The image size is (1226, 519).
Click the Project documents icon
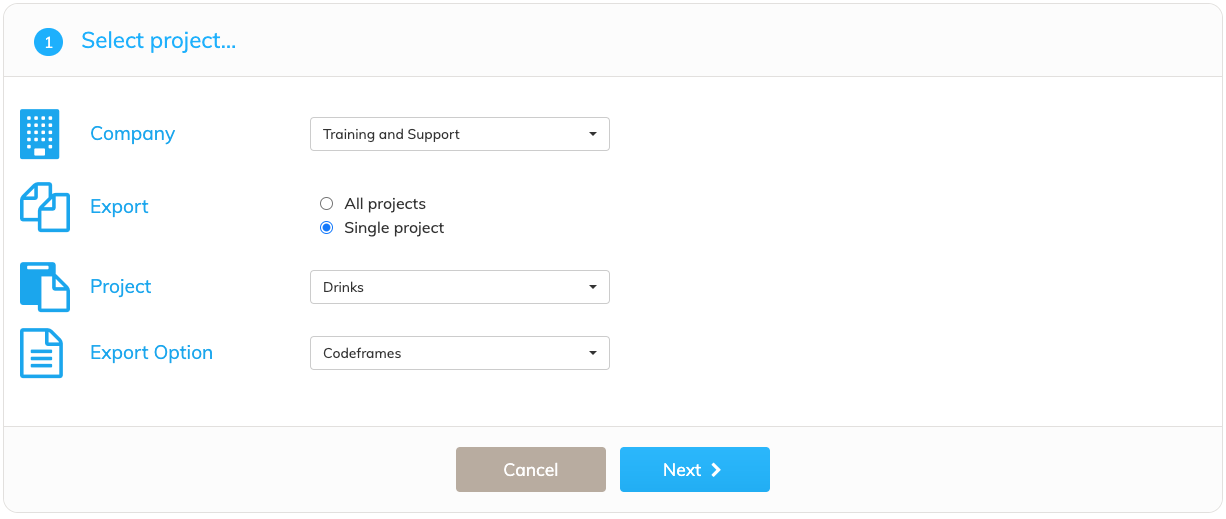[45, 287]
